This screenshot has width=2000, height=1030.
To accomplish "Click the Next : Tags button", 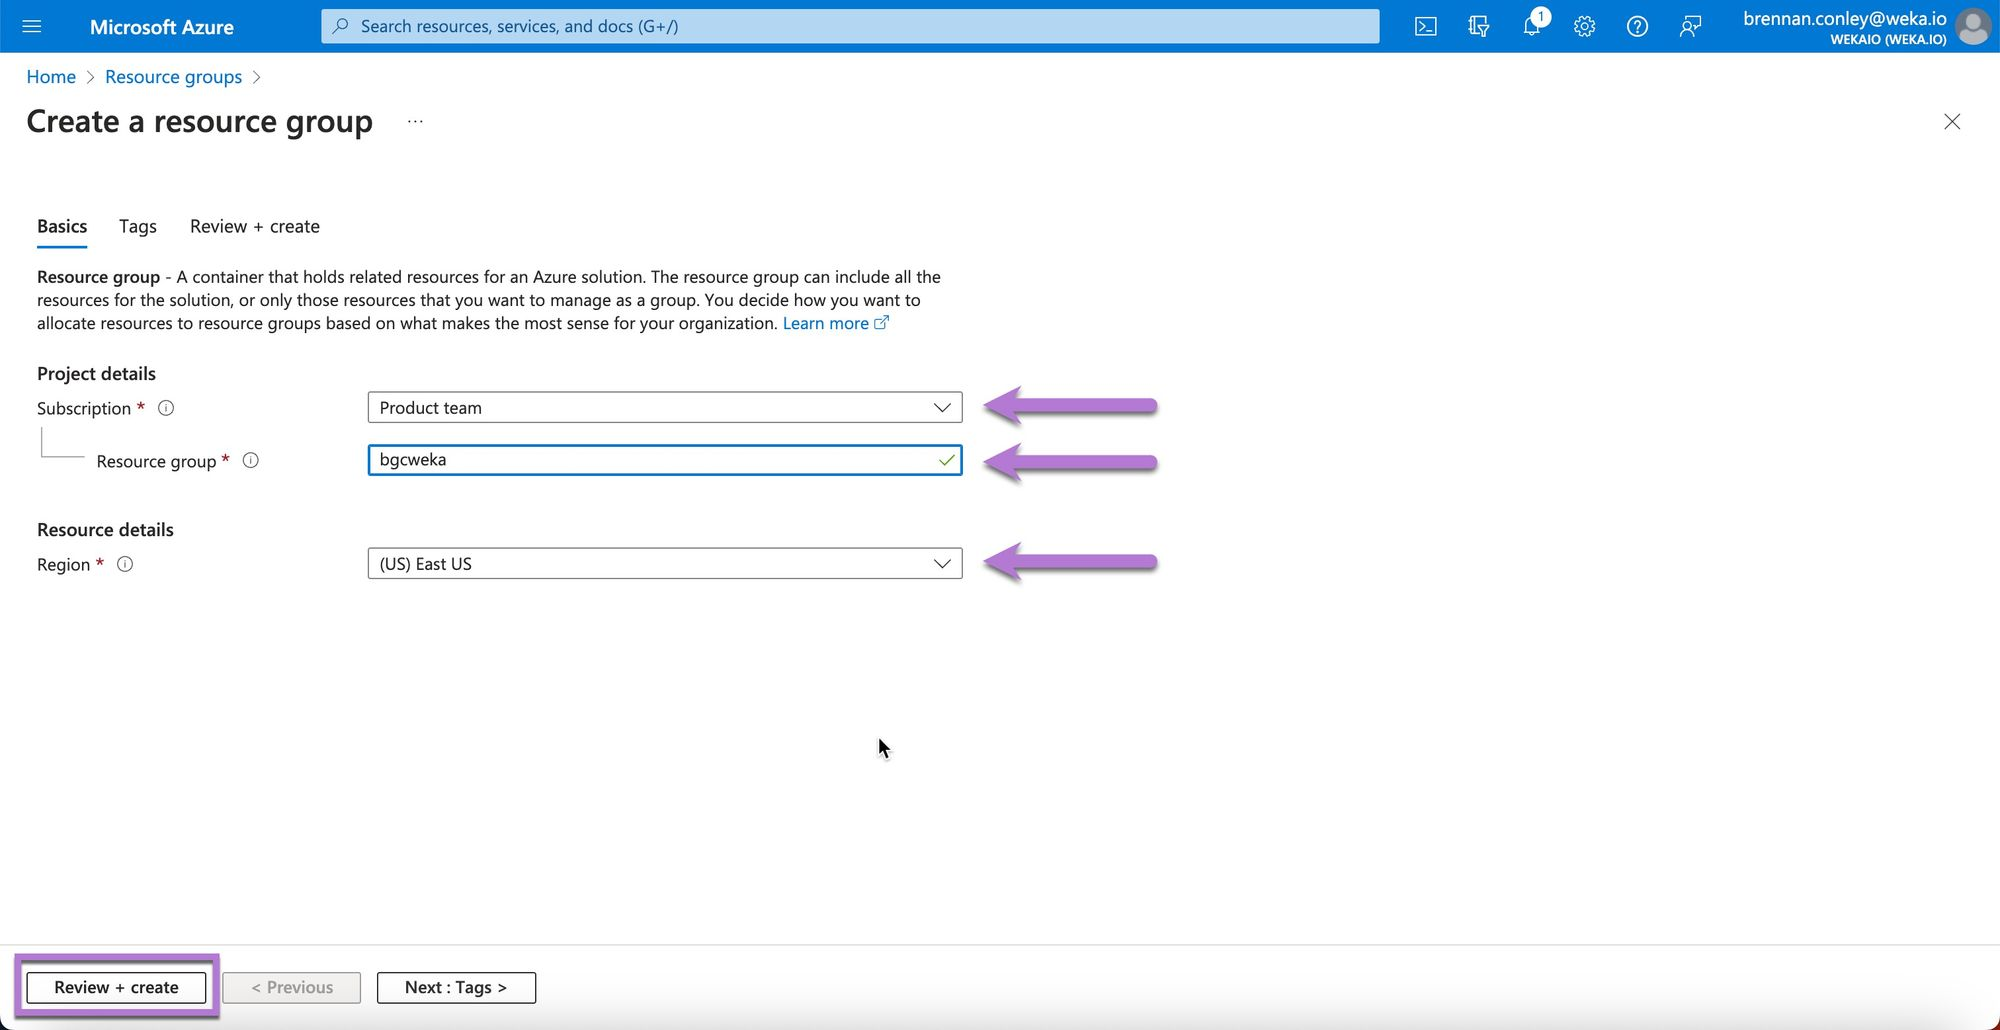I will point(456,987).
